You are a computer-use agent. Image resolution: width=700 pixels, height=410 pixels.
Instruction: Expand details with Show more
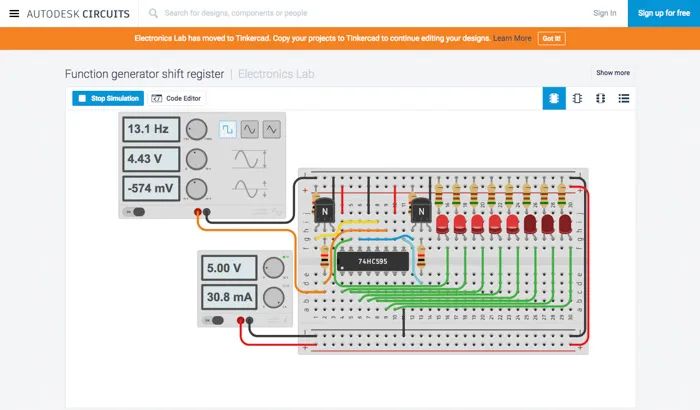coord(613,73)
